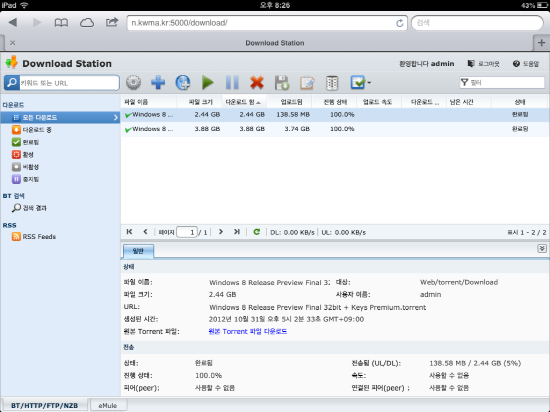Open Safari bookmarks book icon
Viewport: 550px width, 412px height.
[61, 23]
